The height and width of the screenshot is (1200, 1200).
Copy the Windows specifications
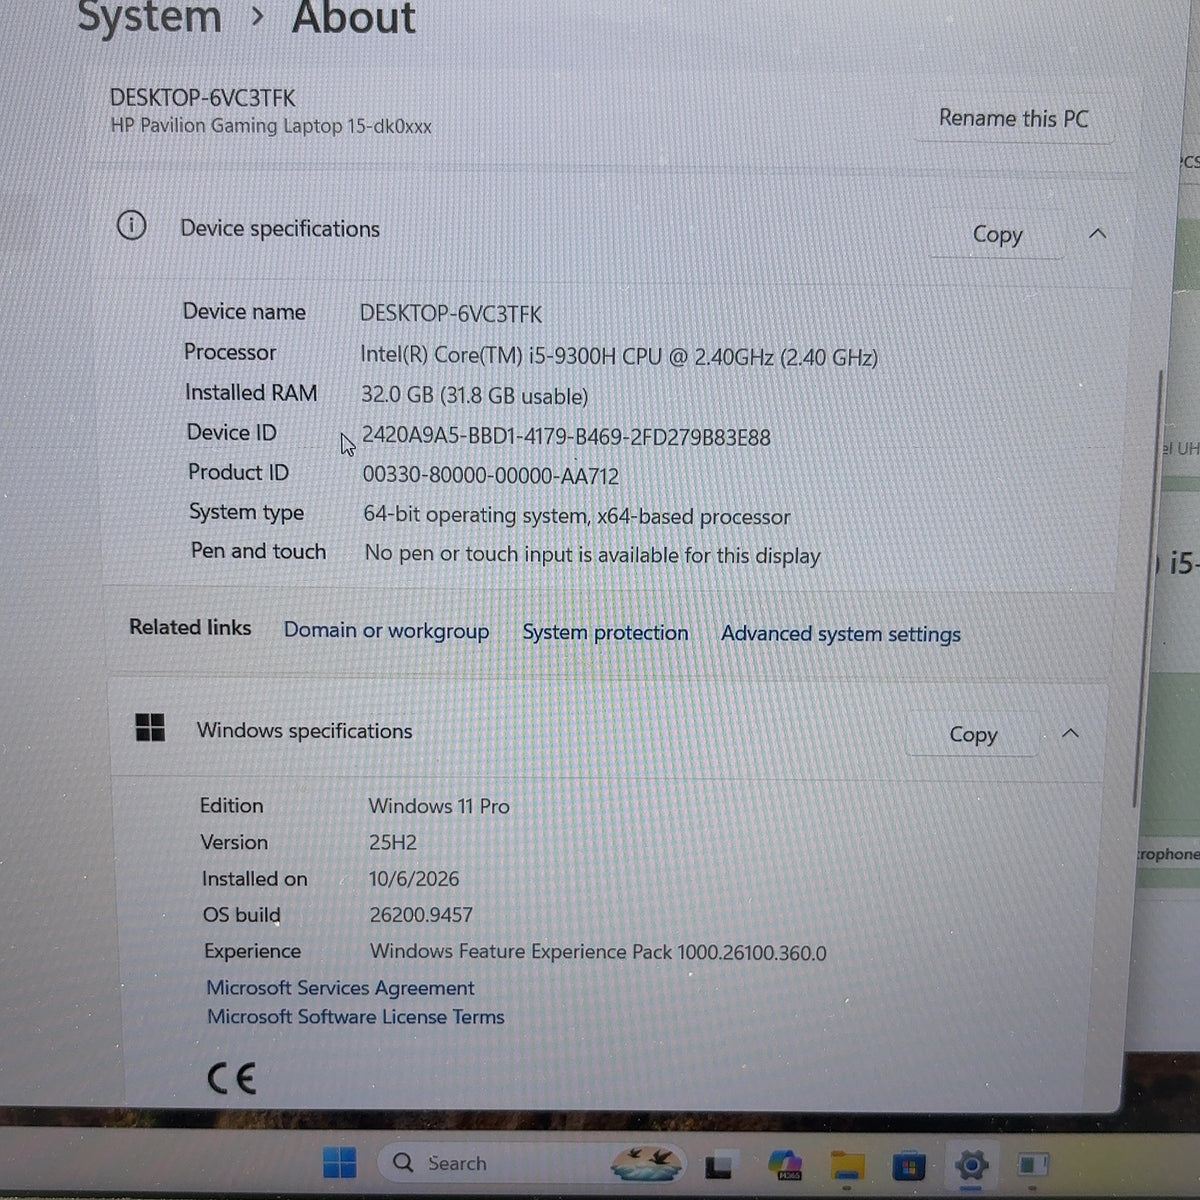coord(973,734)
